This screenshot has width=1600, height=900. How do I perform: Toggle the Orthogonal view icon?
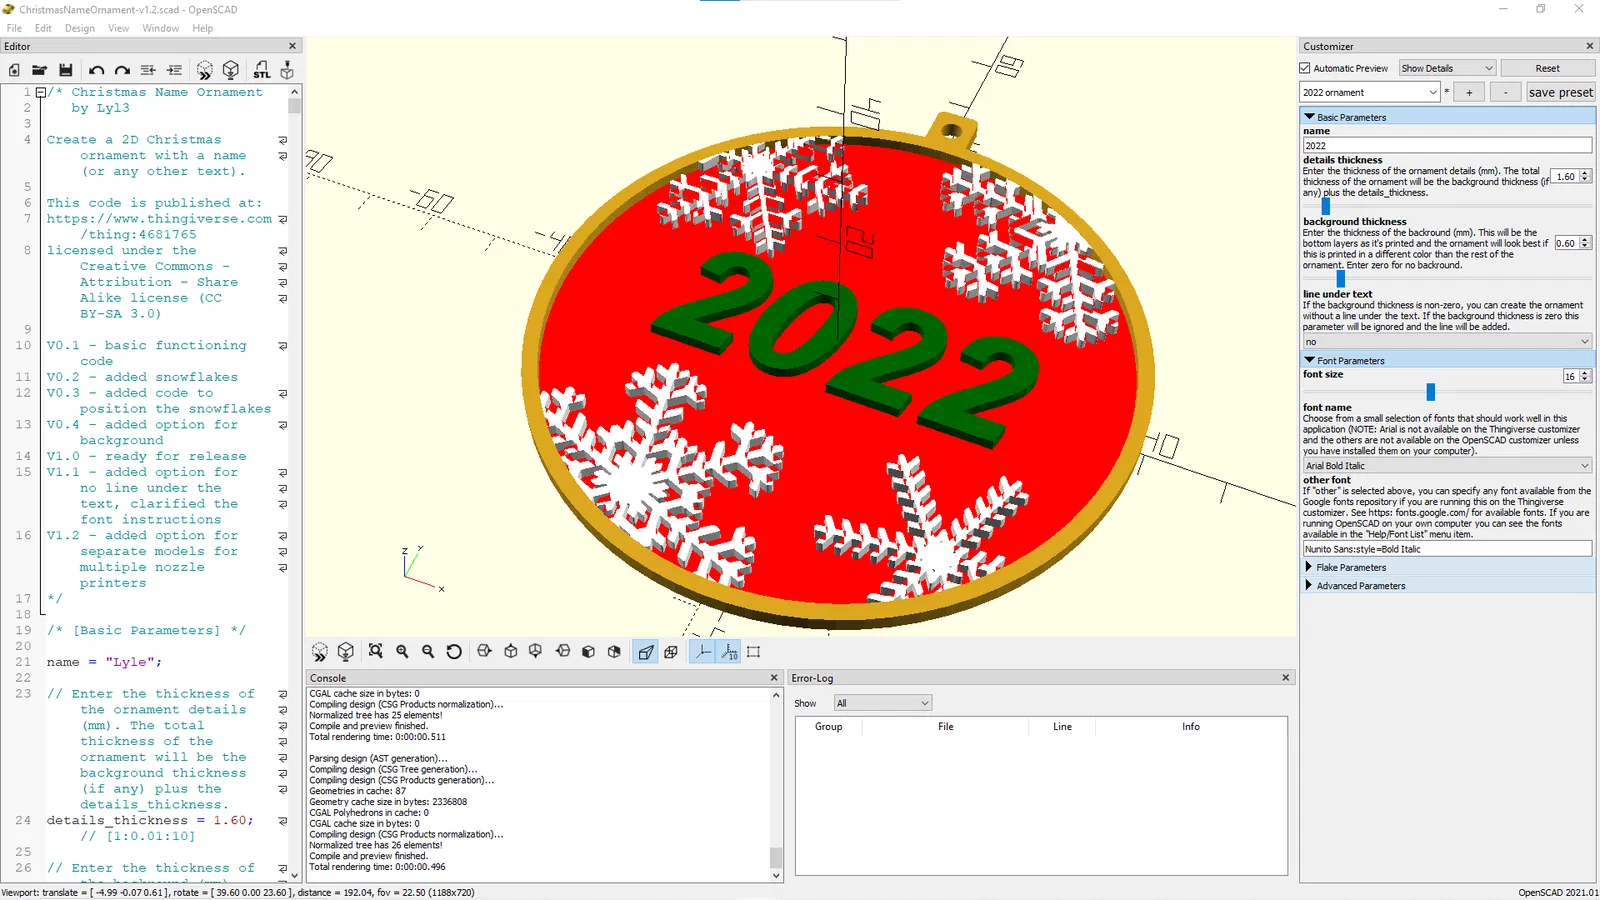point(671,651)
